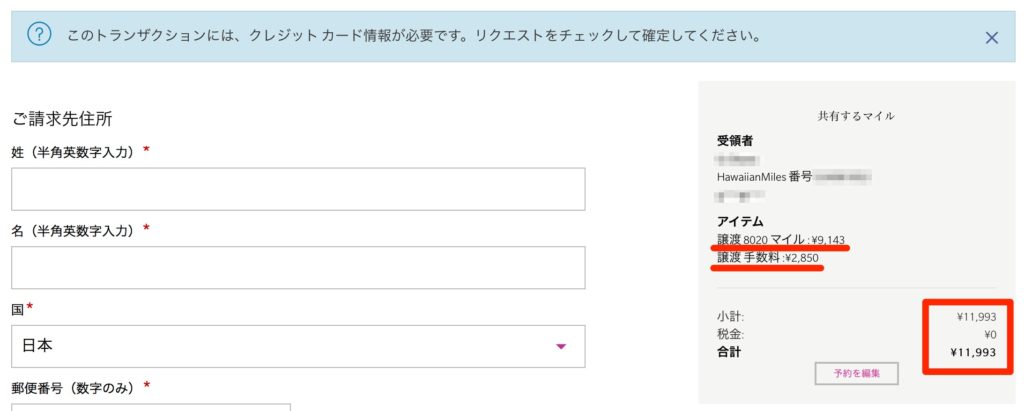Click the 小計 subtotal amount ¥11,993
Screen dimensions: 1024x411
point(976,317)
